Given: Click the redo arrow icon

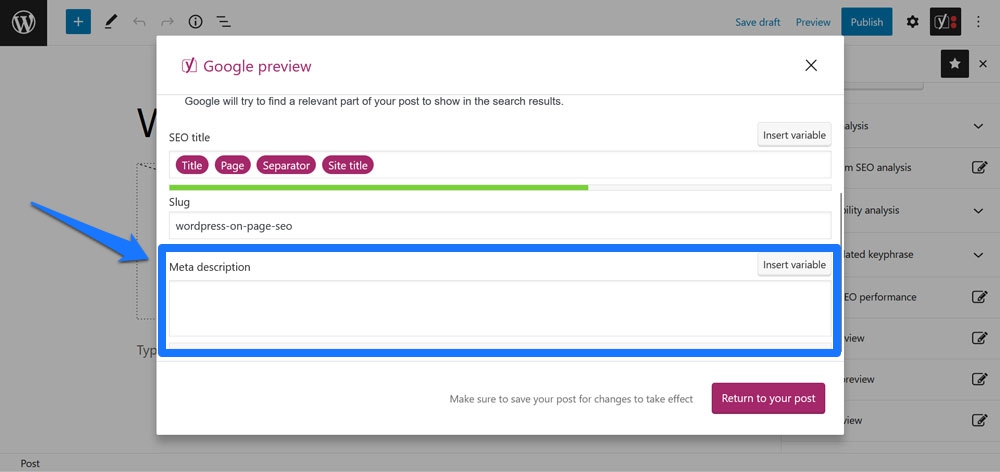Looking at the screenshot, I should click(x=167, y=22).
